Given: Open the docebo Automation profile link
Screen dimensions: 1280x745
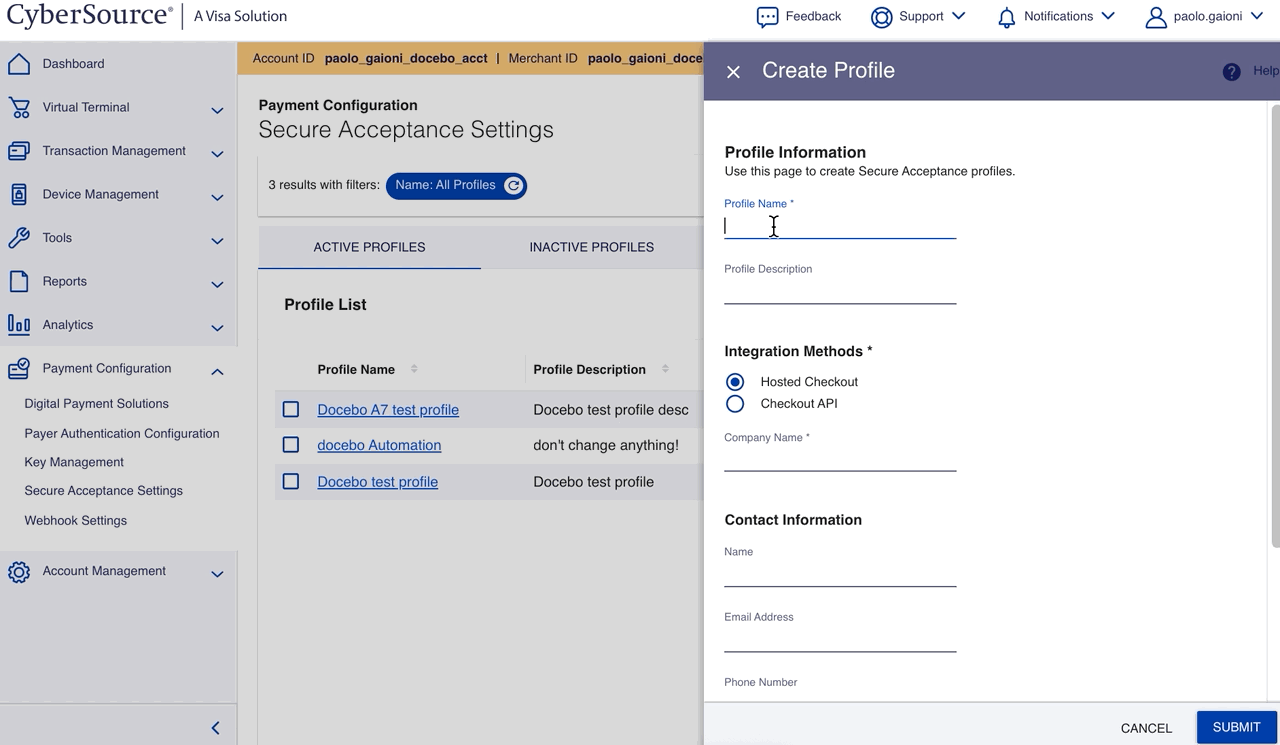Looking at the screenshot, I should coord(379,445).
